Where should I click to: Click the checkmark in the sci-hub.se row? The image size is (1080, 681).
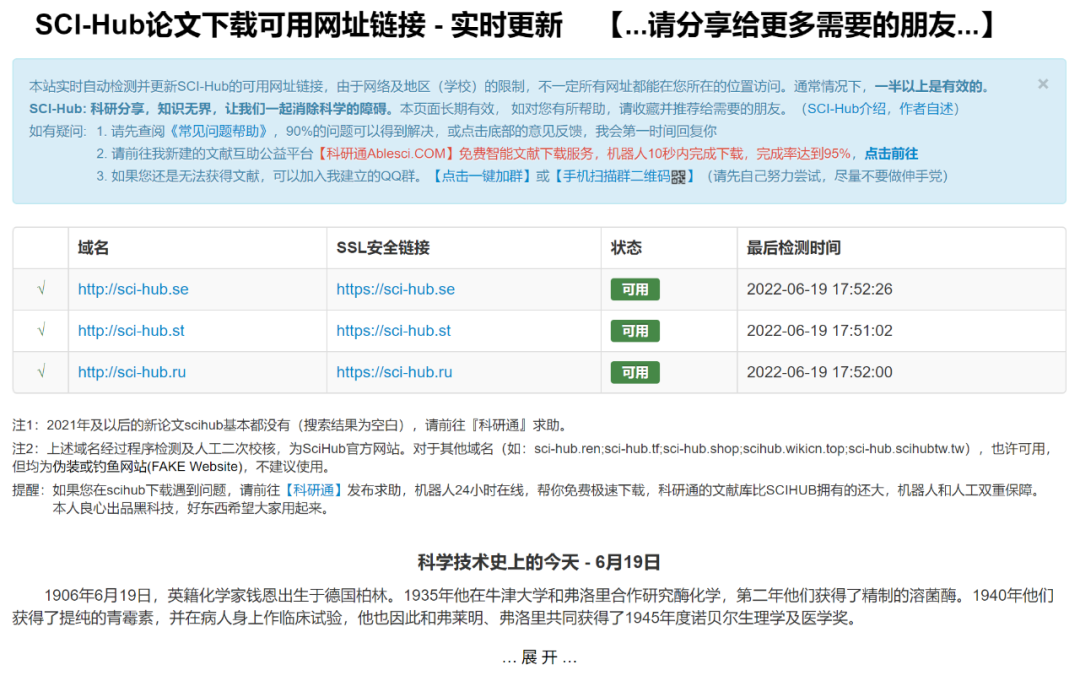(41, 289)
